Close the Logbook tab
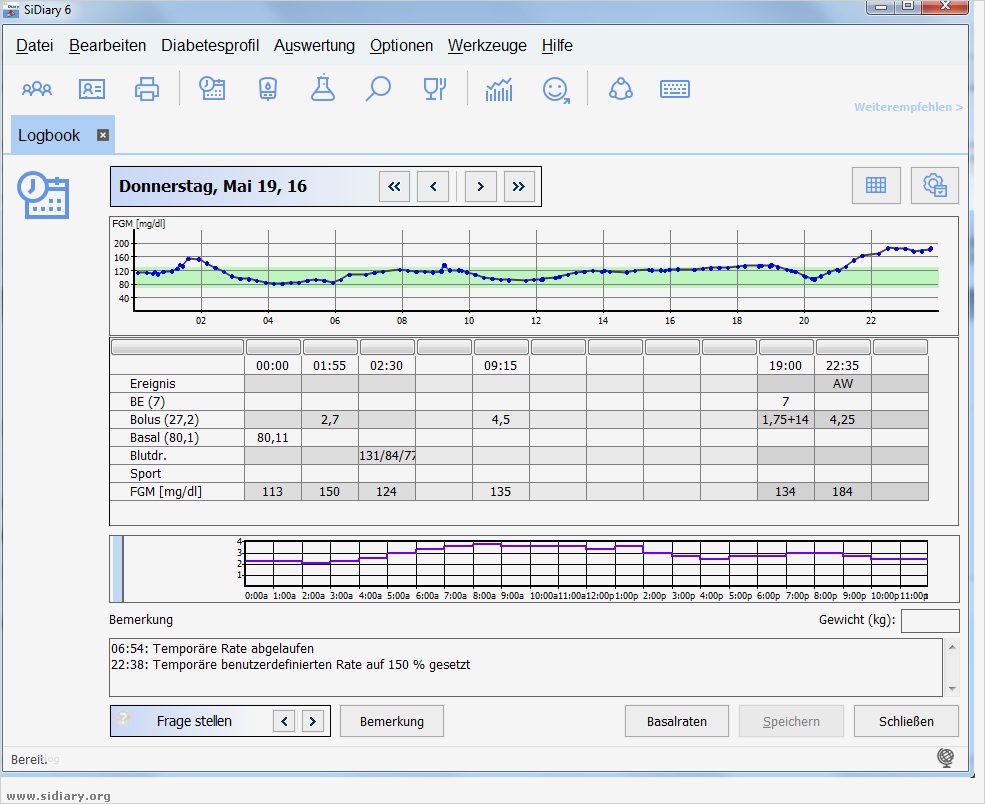Image resolution: width=985 pixels, height=804 pixels. click(x=102, y=135)
